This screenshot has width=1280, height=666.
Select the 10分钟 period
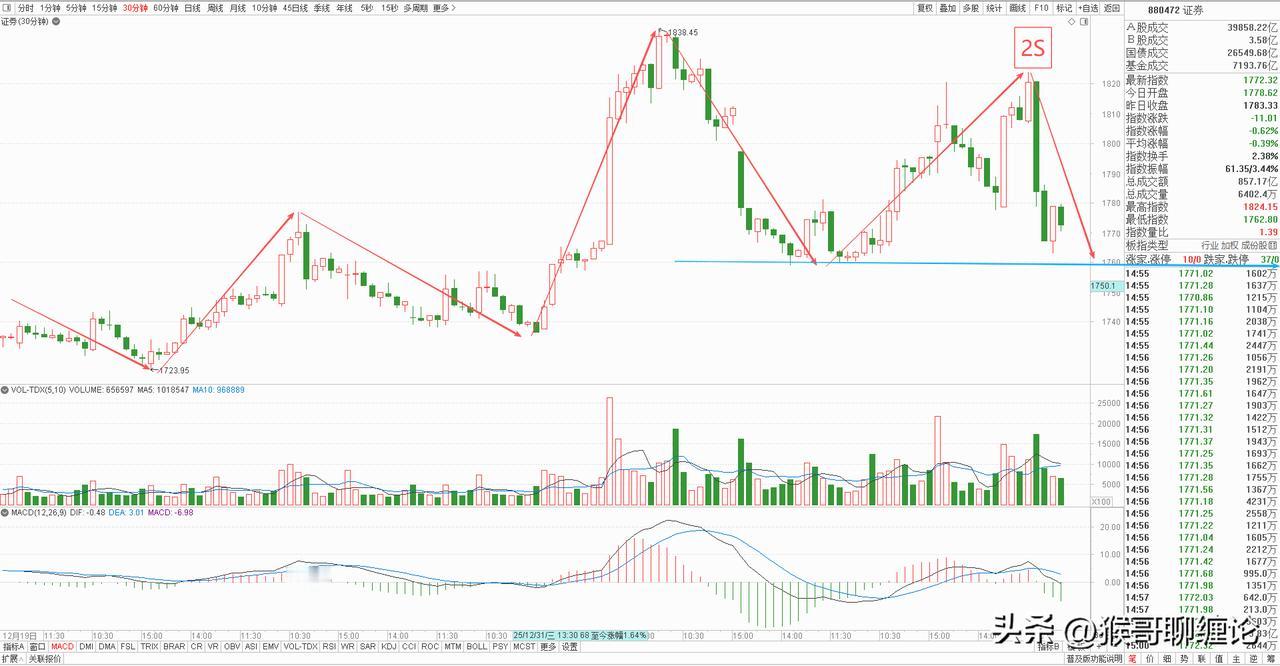pos(265,8)
